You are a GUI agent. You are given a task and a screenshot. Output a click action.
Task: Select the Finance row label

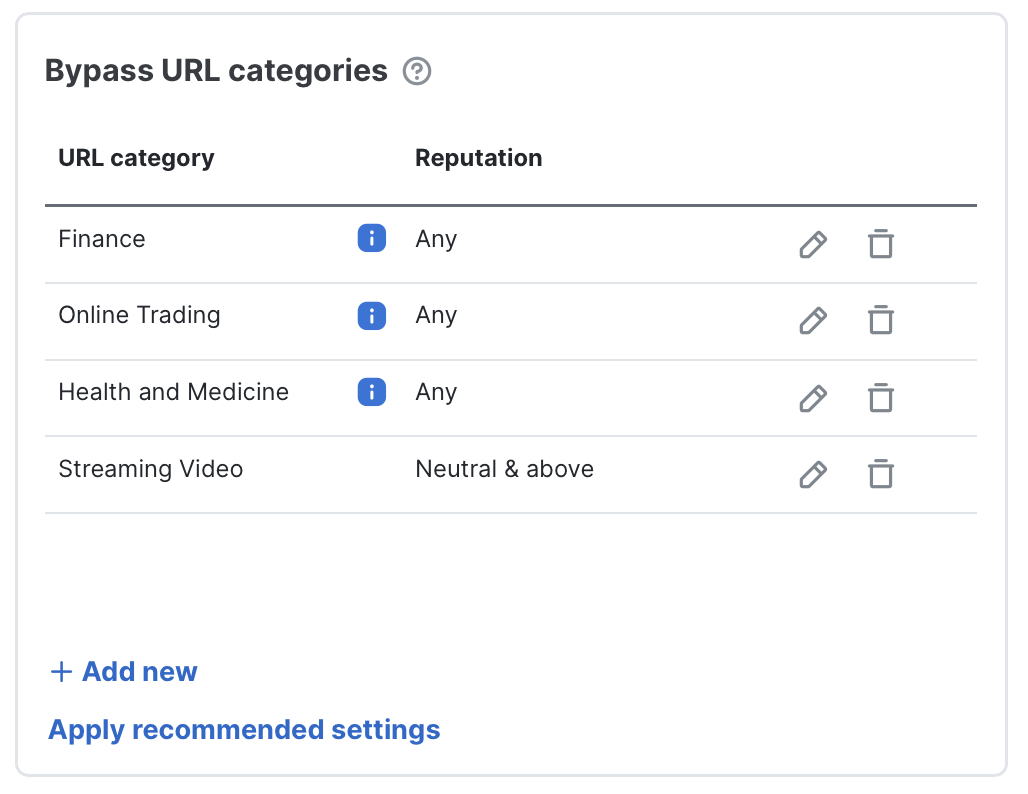102,238
